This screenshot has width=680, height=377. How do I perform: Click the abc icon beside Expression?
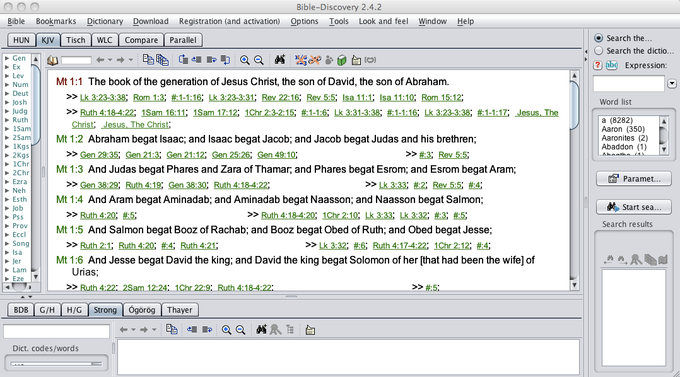click(x=611, y=65)
